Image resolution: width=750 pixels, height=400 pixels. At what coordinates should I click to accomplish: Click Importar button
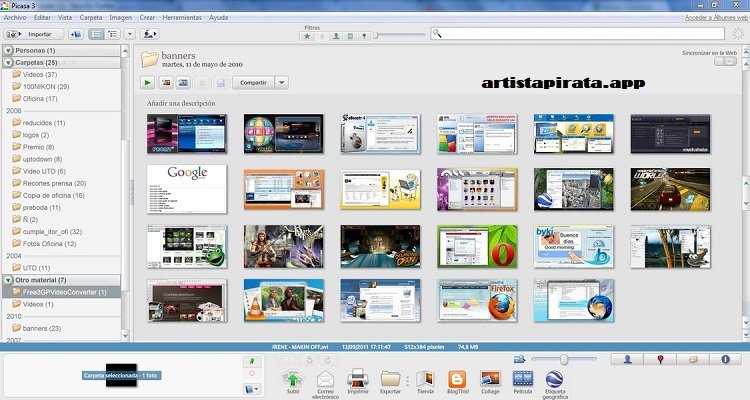[x=34, y=34]
